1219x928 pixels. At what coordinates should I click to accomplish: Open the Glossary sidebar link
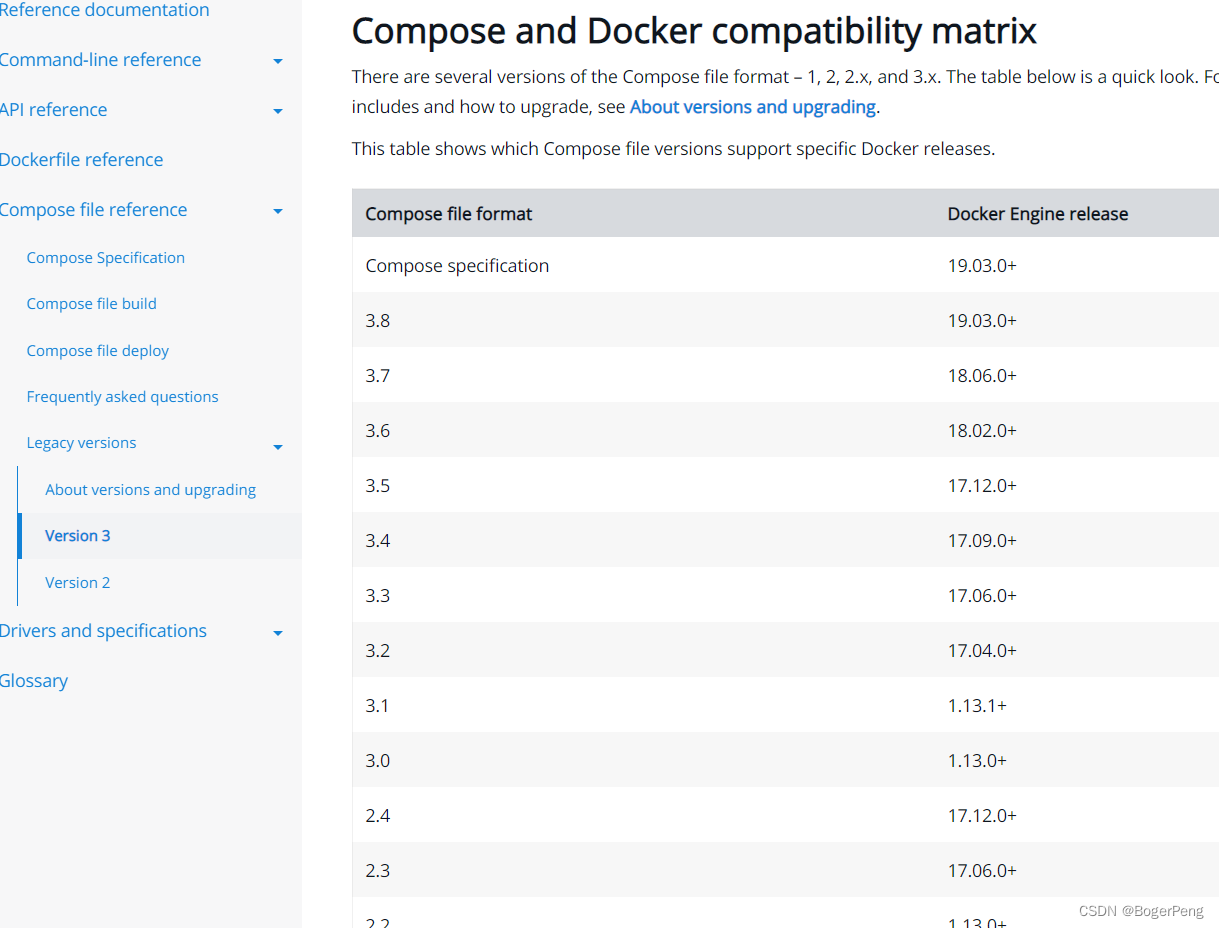pos(34,681)
